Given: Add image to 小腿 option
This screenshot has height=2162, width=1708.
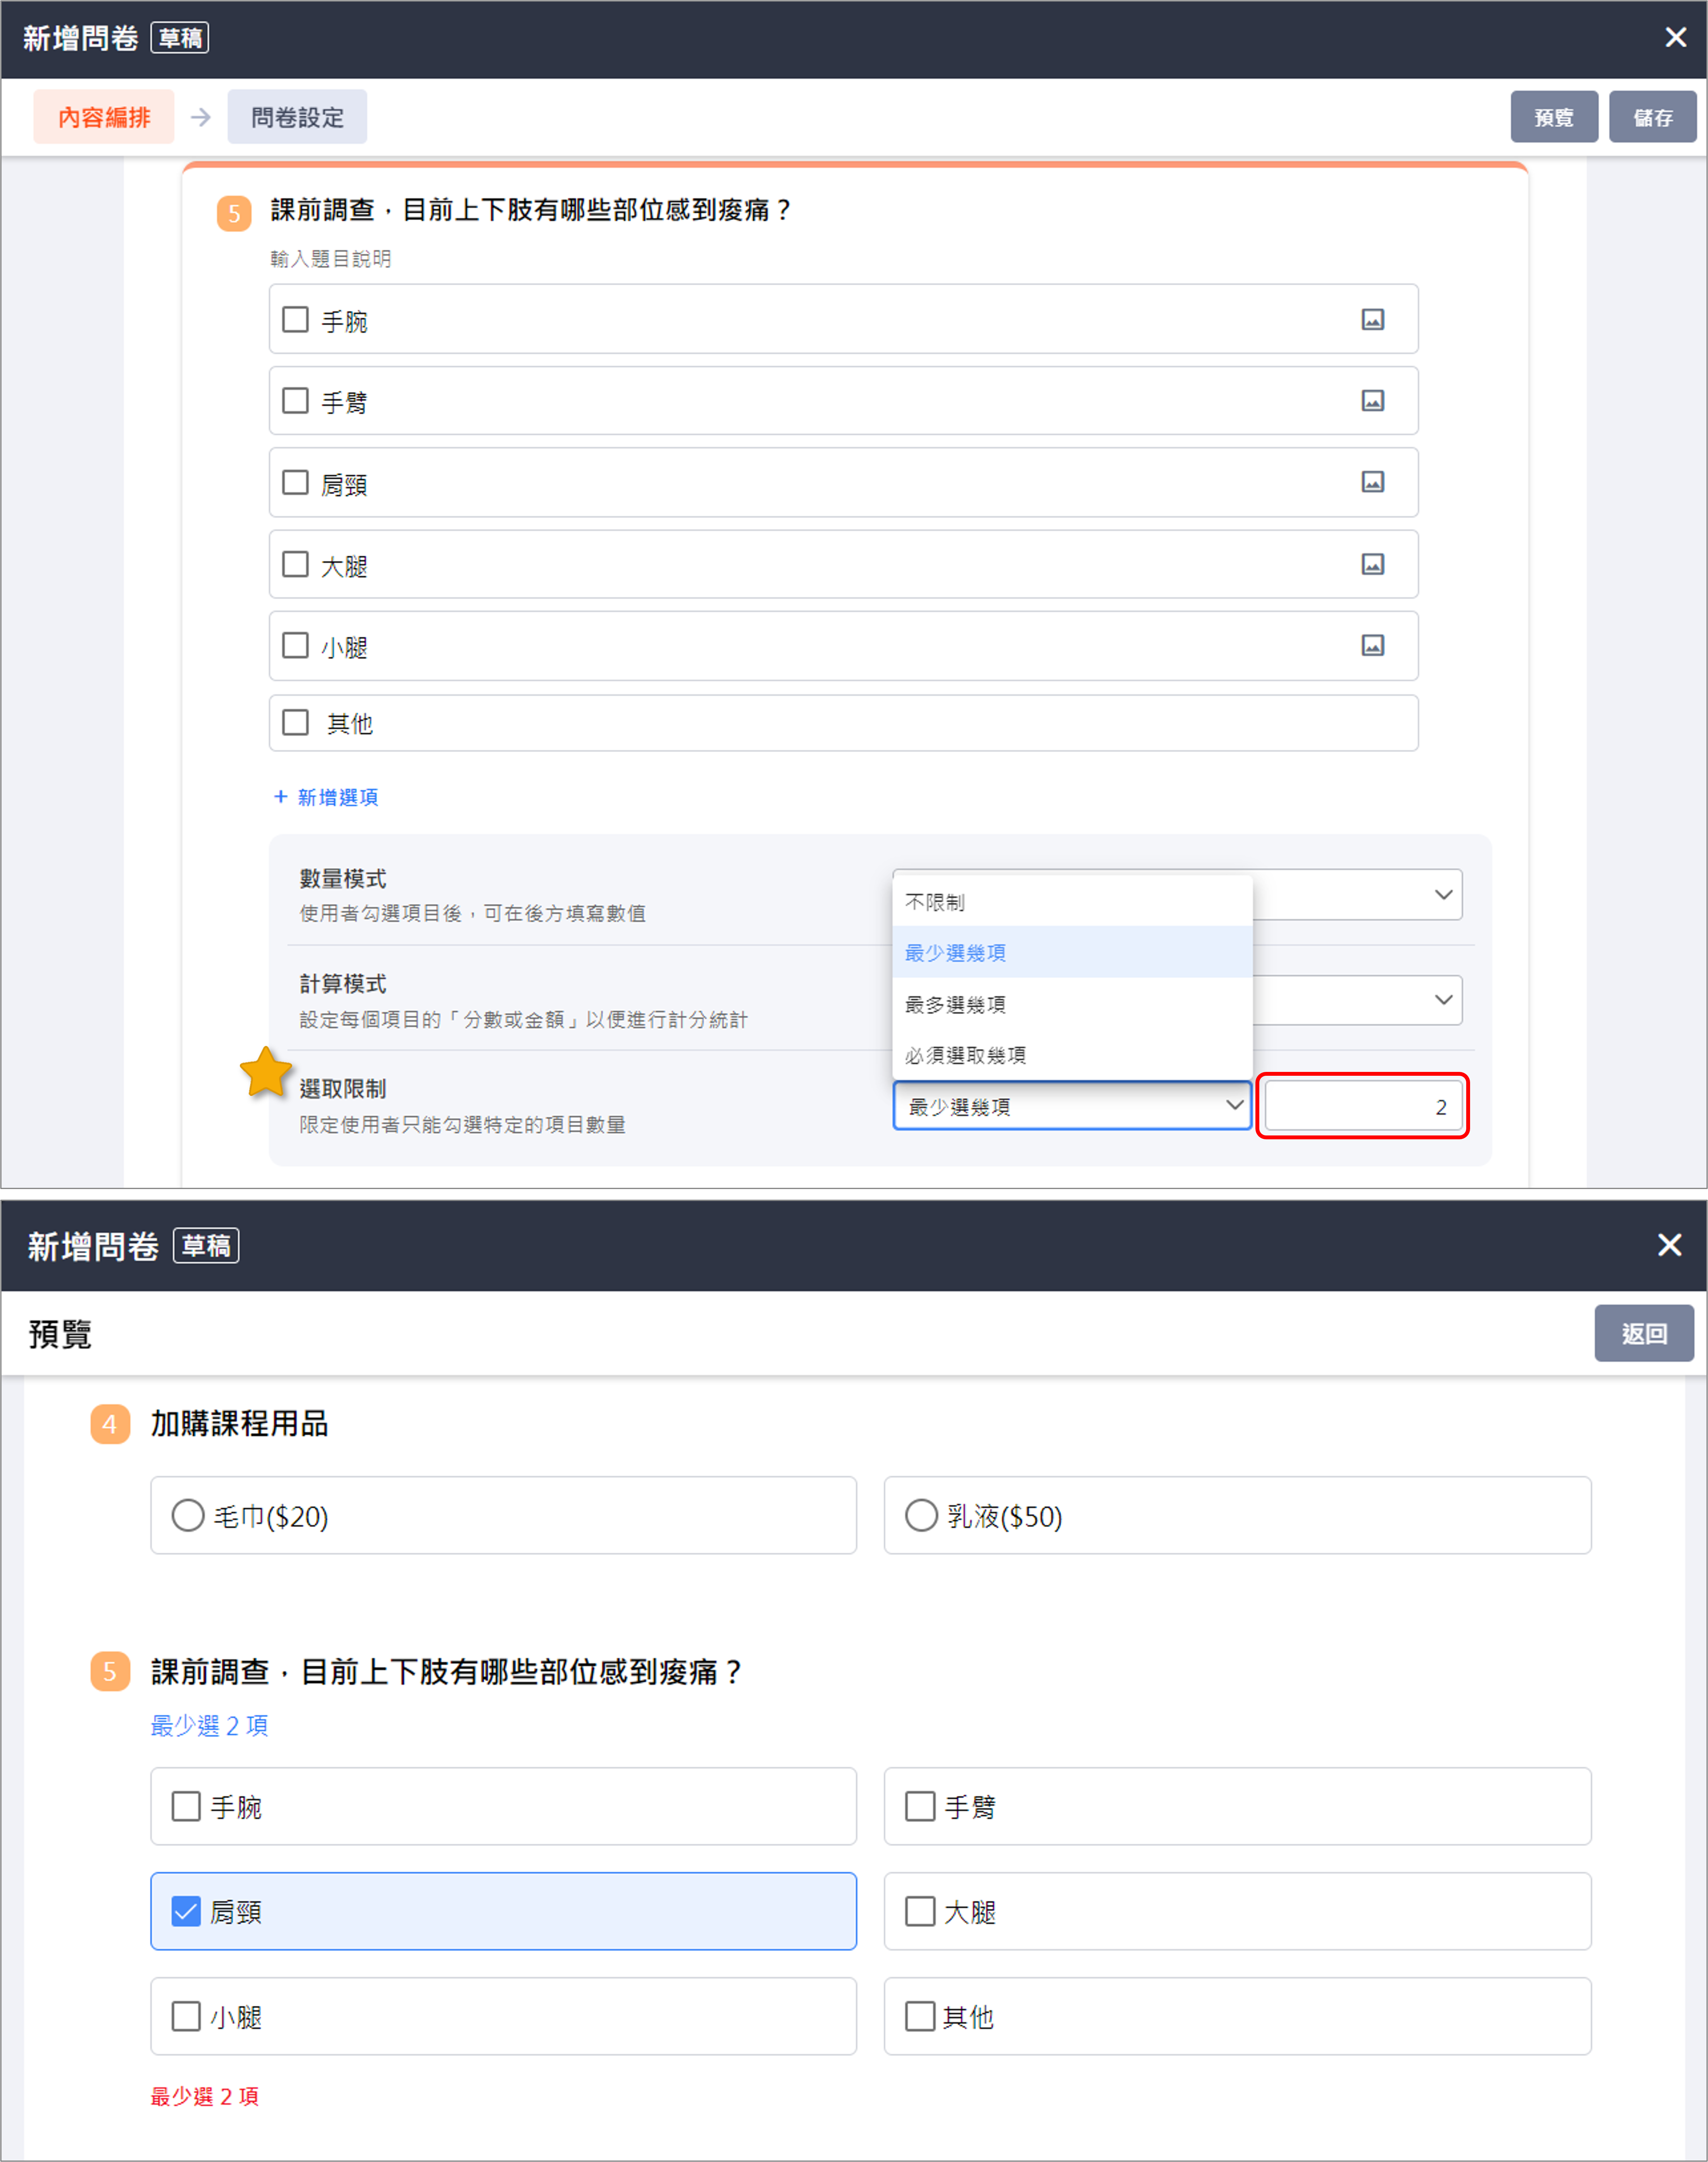Looking at the screenshot, I should 1372,645.
